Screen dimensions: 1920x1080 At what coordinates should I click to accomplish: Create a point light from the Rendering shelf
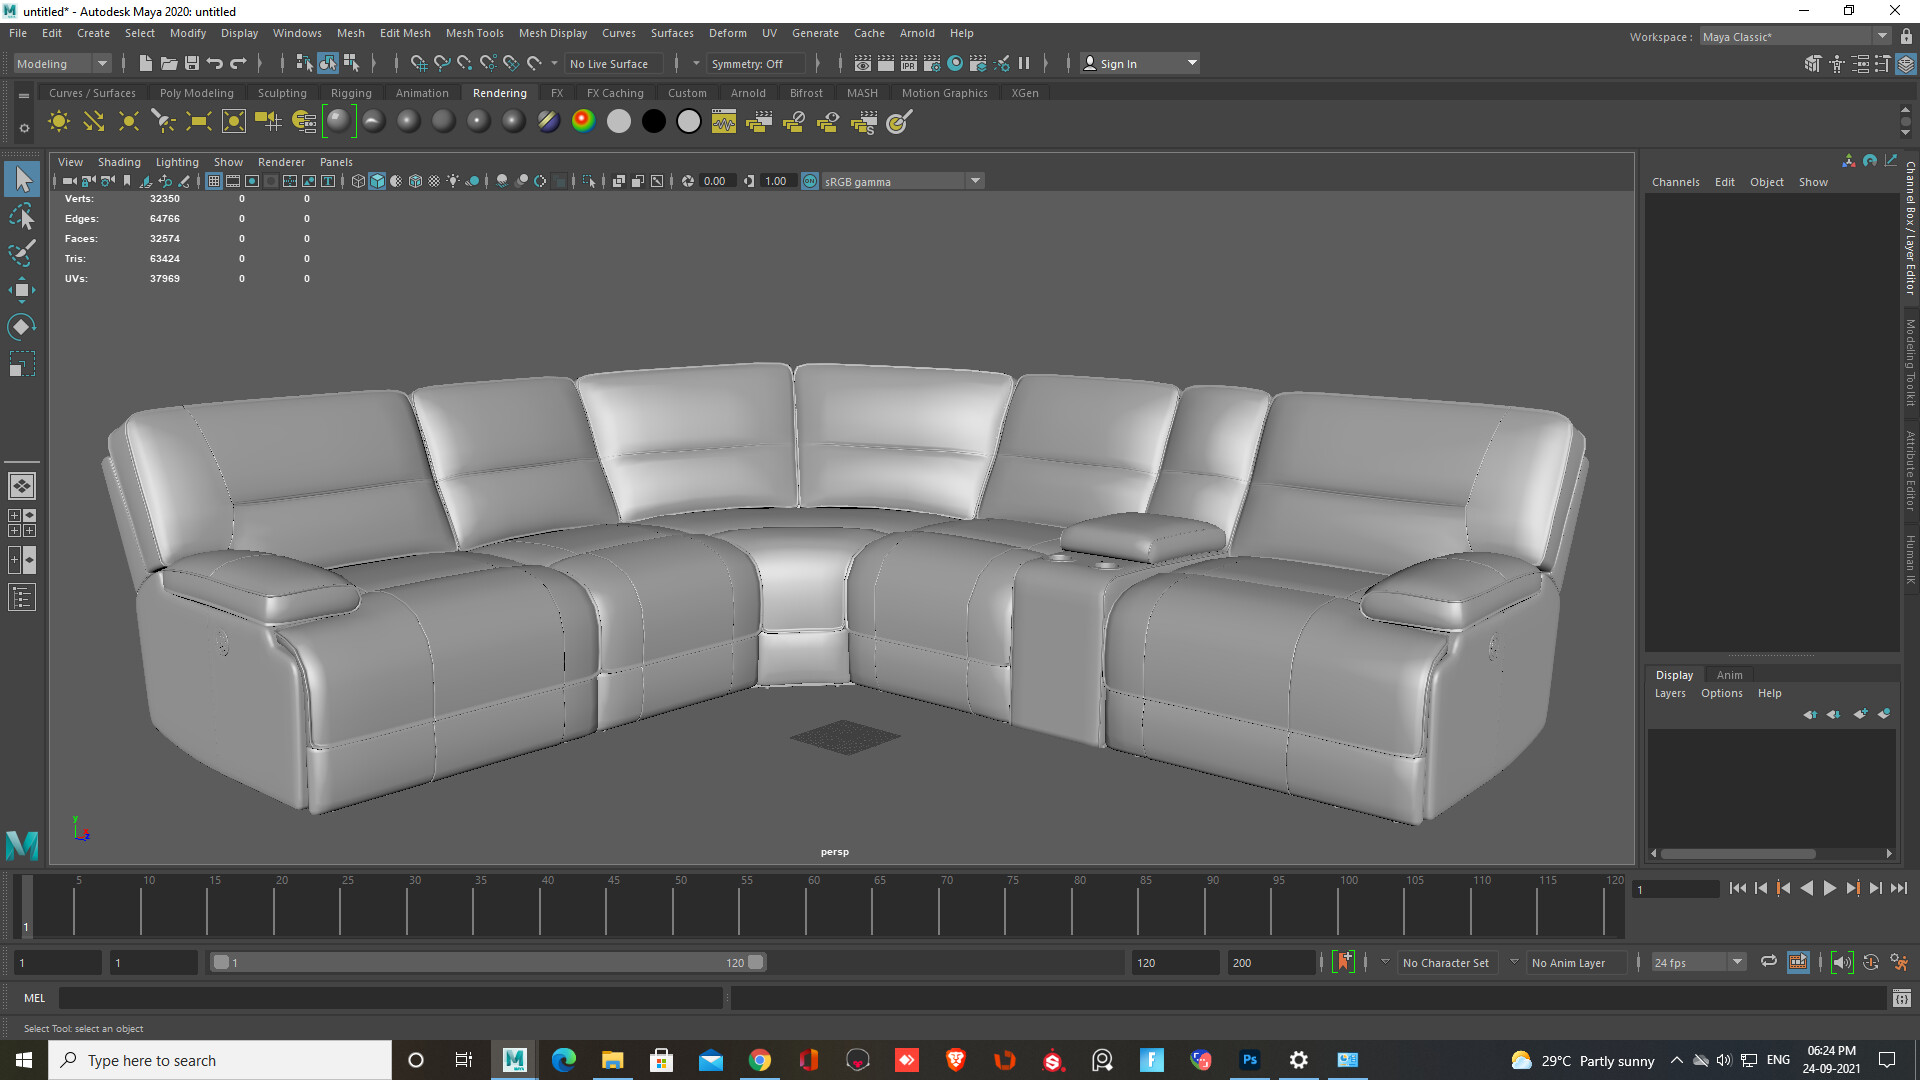point(128,121)
